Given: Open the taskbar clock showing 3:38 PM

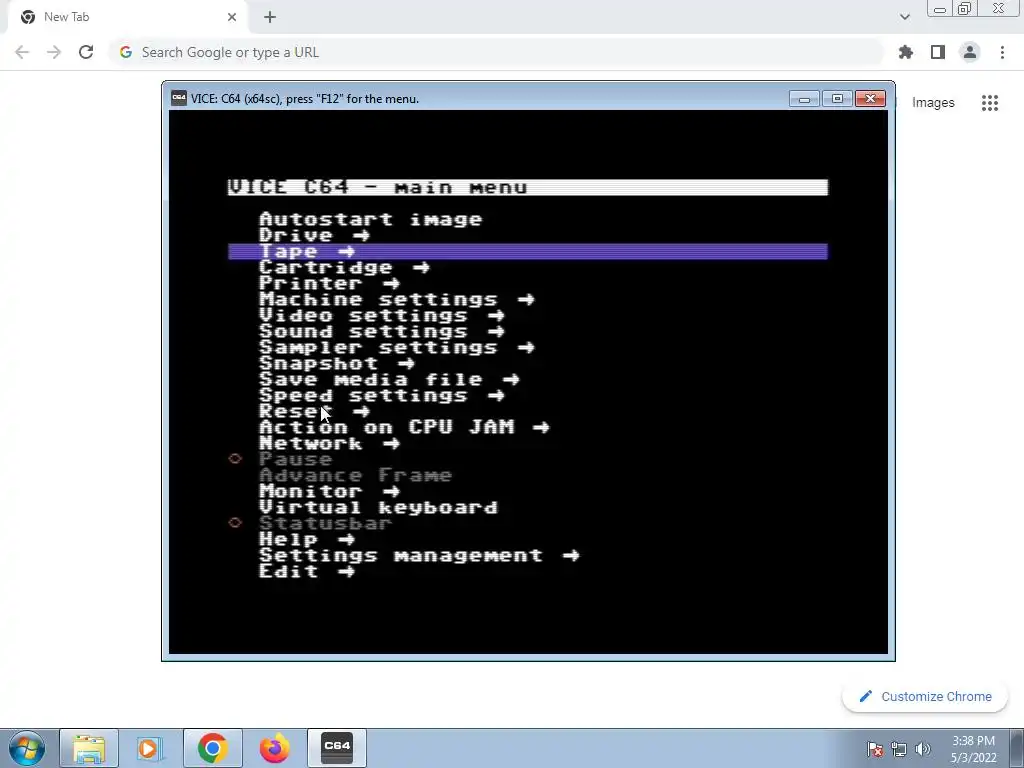Looking at the screenshot, I should (973, 749).
